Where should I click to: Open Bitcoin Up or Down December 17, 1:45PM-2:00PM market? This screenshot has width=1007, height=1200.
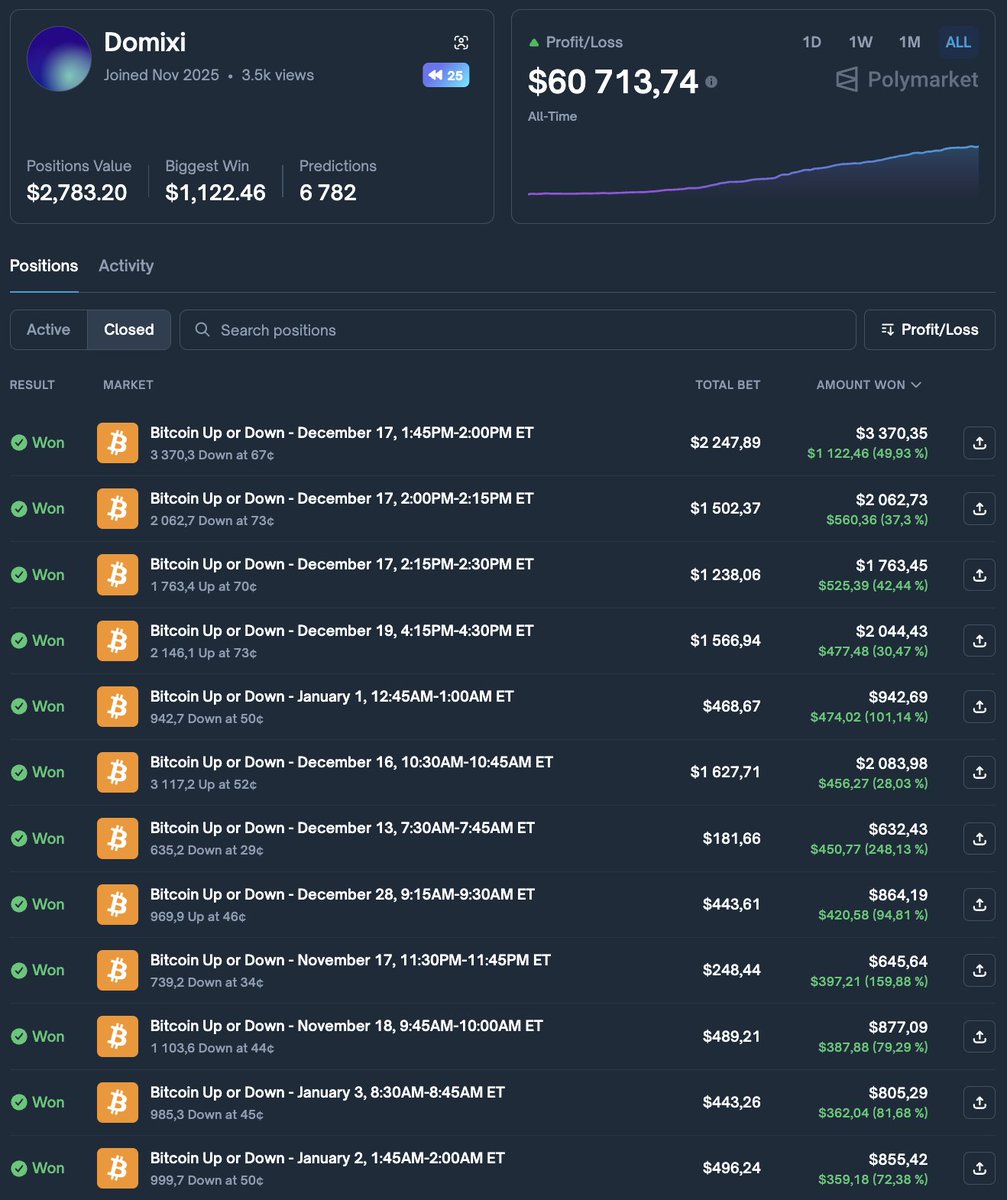342,433
